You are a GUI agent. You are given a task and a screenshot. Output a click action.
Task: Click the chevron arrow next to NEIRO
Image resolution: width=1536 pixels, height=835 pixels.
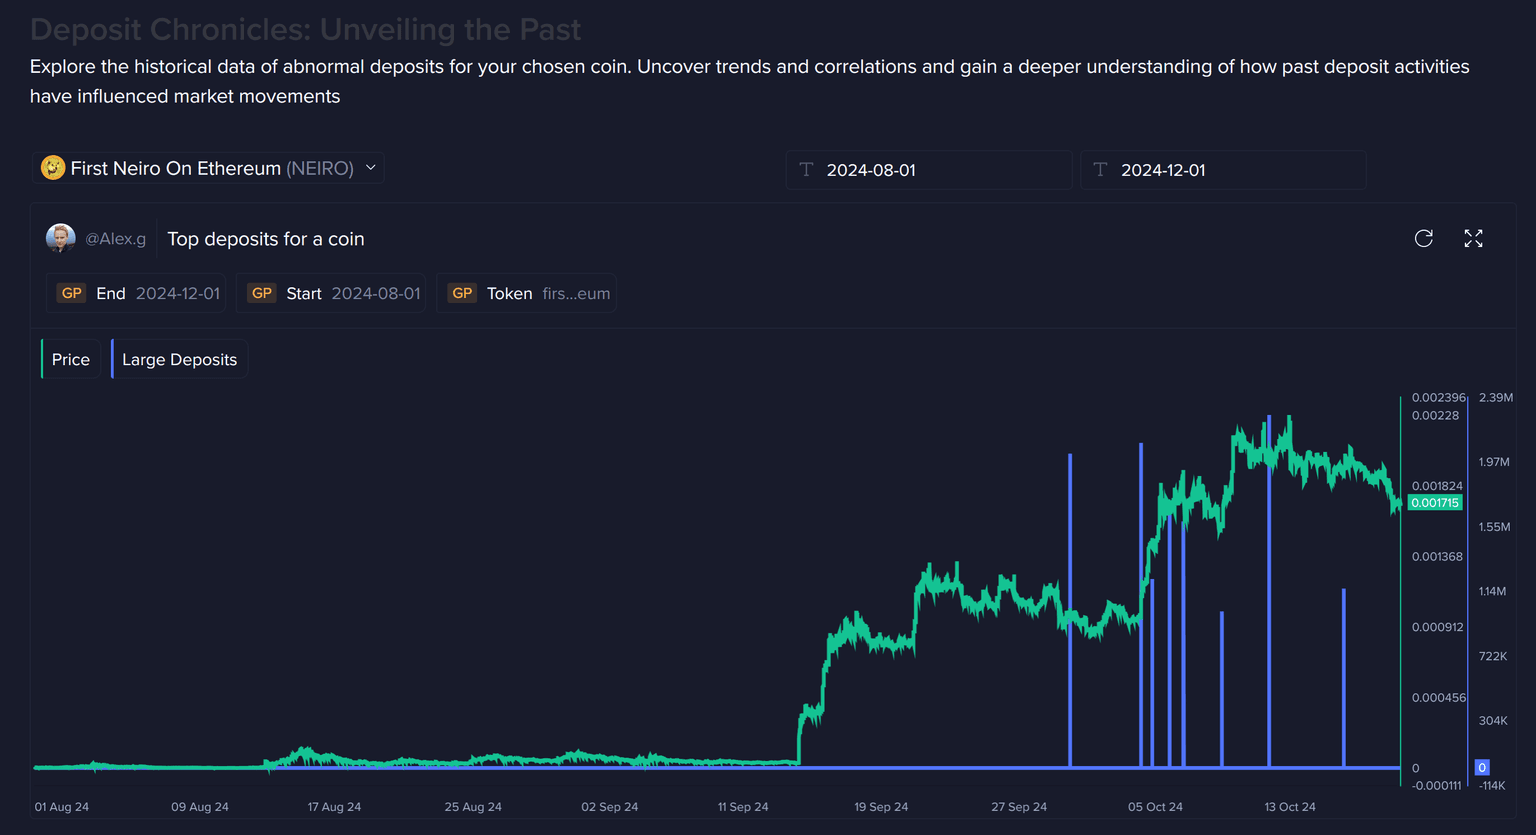[371, 168]
